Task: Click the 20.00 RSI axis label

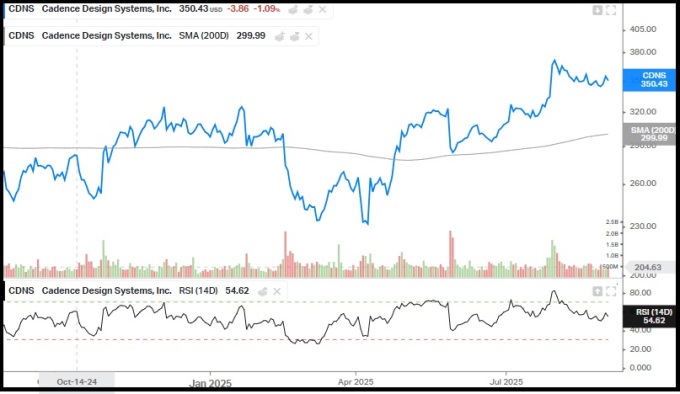Action: 640,349
